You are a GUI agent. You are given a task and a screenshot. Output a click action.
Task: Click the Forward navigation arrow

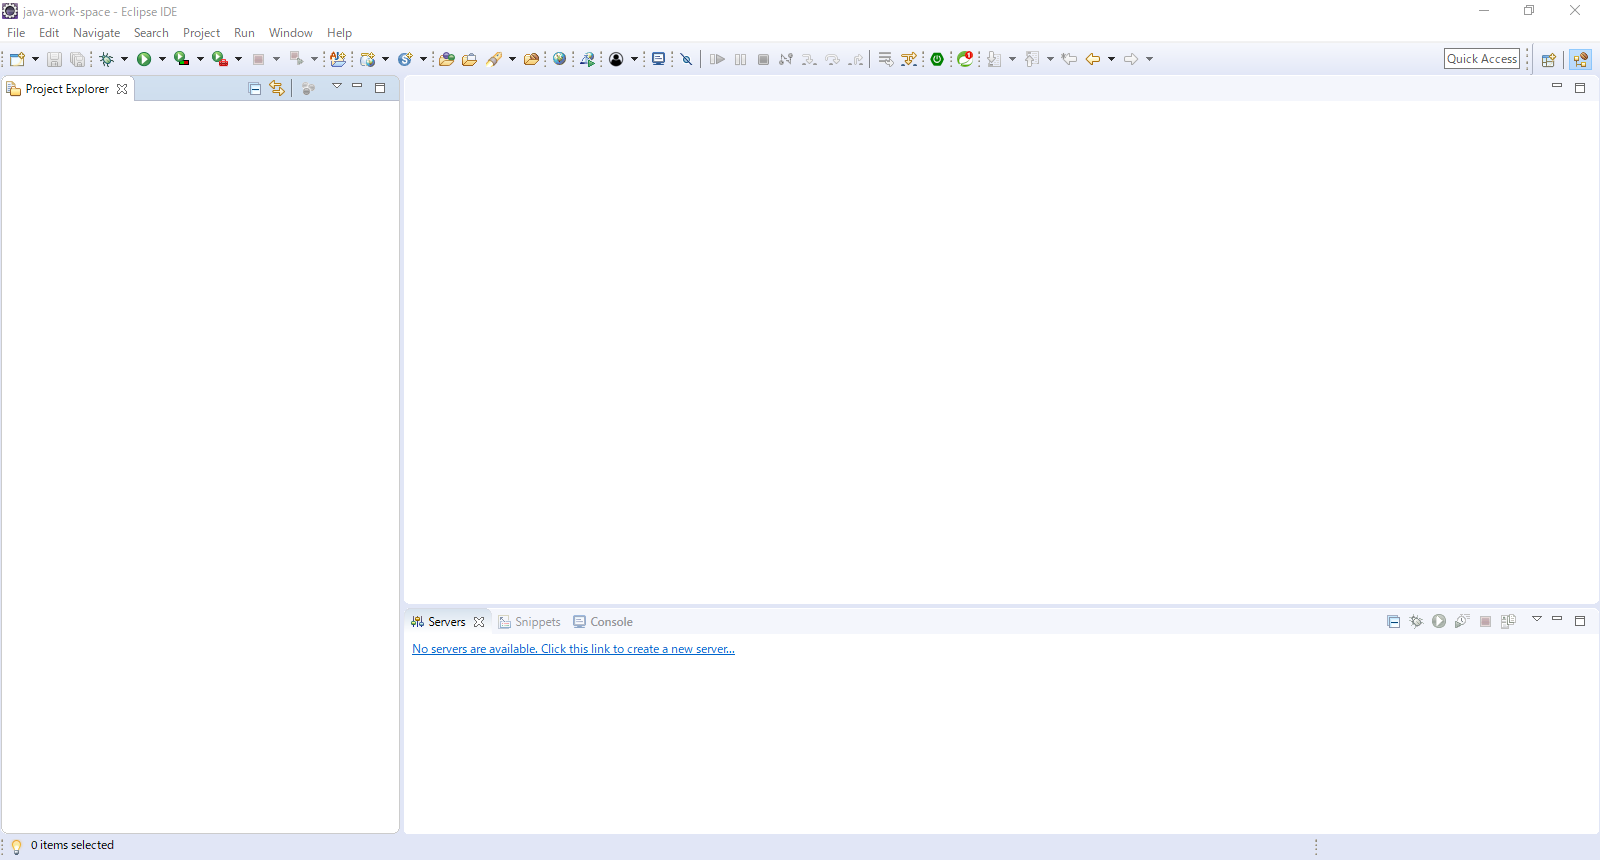[x=1131, y=59]
